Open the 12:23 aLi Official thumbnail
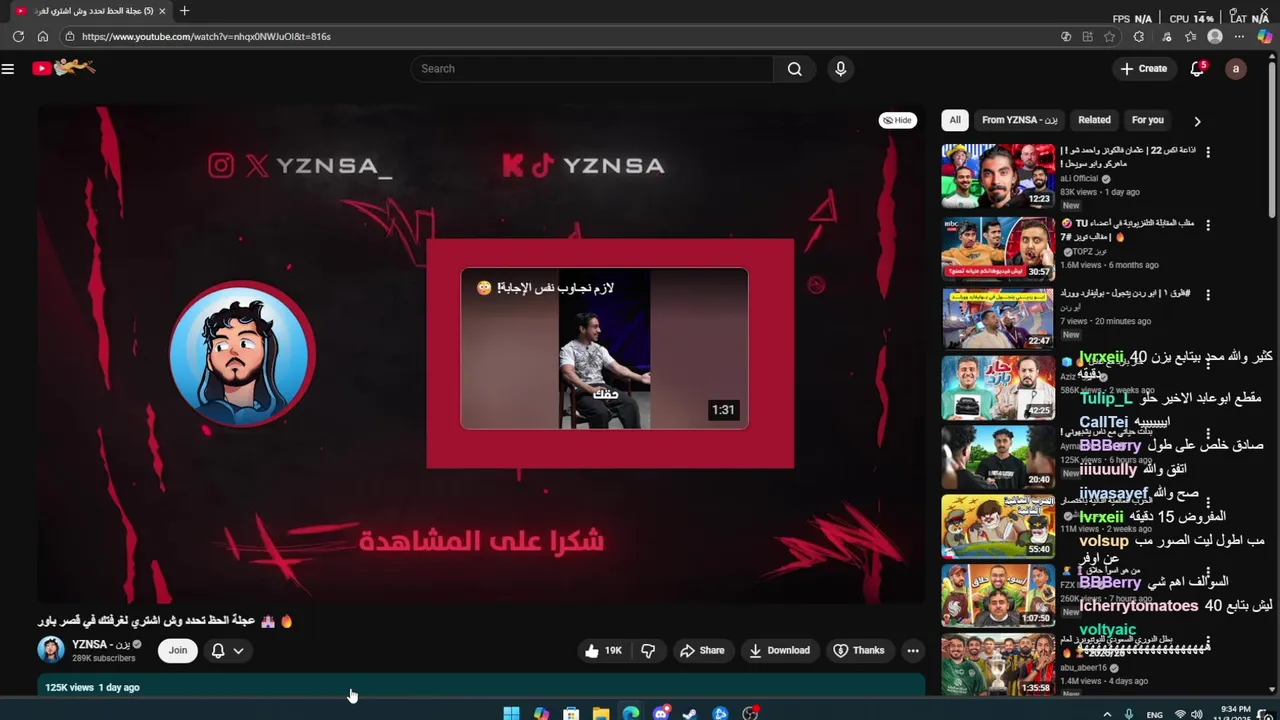This screenshot has height=720, width=1280. click(x=998, y=176)
